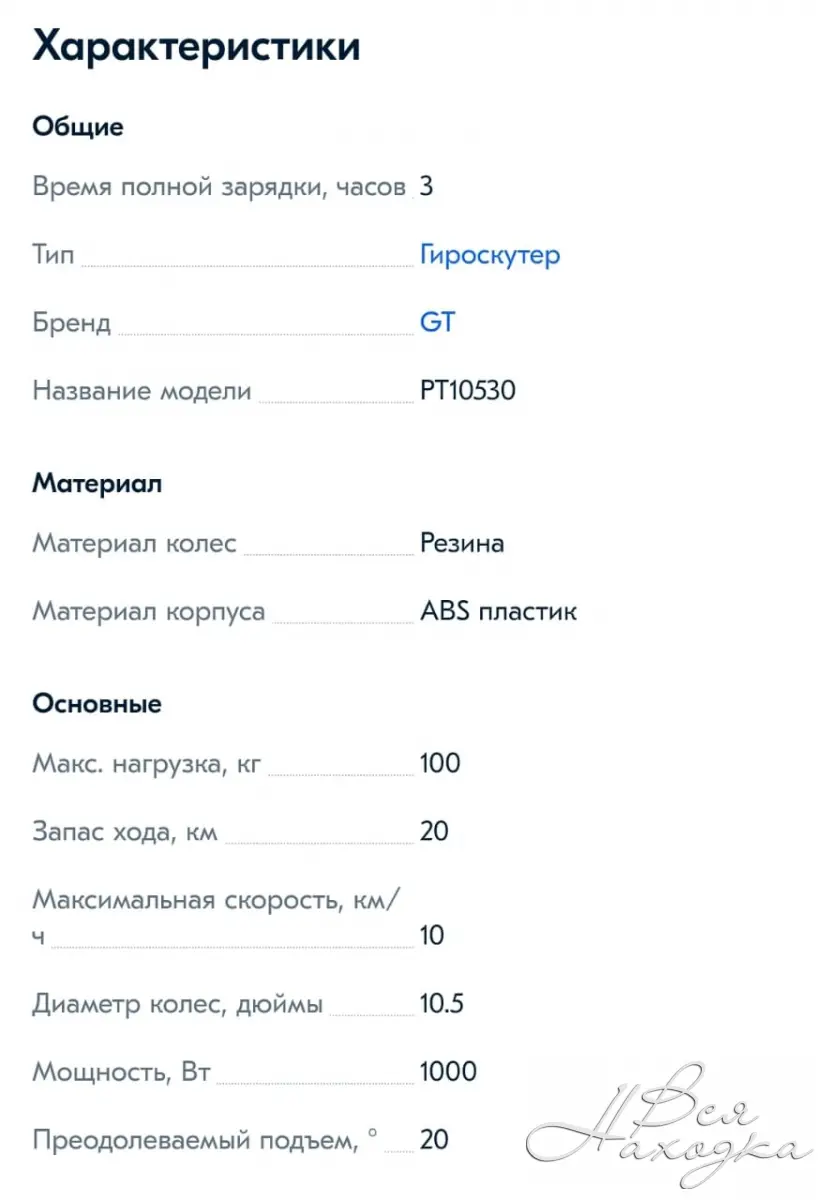Click the Макс. нагрузка, кг label

[147, 765]
